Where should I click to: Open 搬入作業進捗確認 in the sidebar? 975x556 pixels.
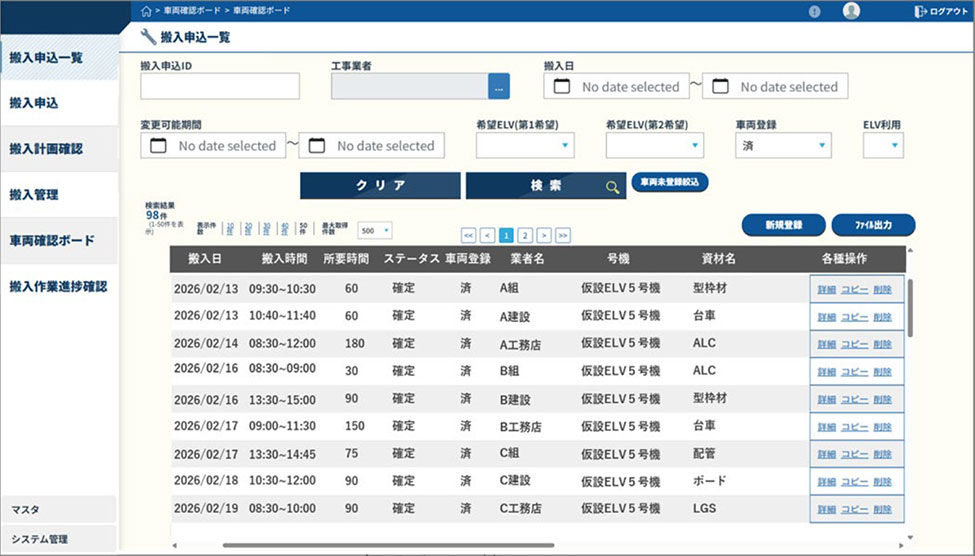[x=59, y=286]
